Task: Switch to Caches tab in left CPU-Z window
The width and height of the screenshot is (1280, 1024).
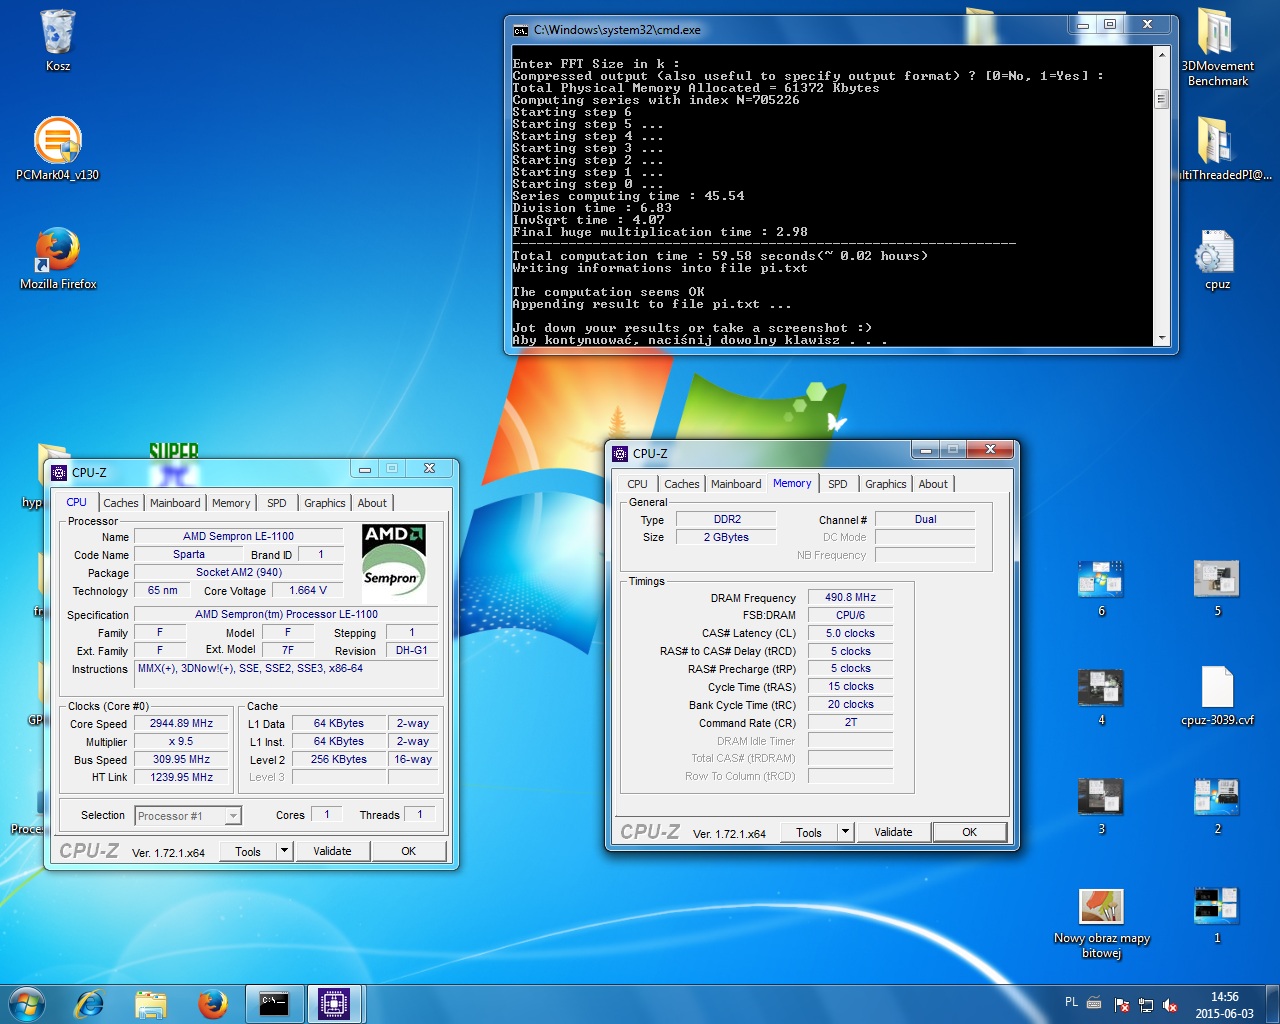Action: (x=121, y=503)
